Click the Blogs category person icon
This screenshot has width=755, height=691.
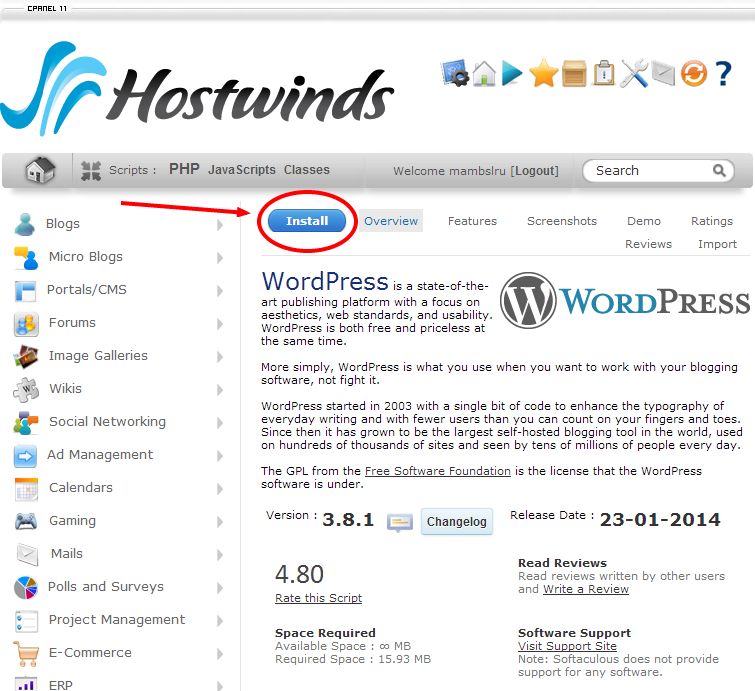click(25, 224)
